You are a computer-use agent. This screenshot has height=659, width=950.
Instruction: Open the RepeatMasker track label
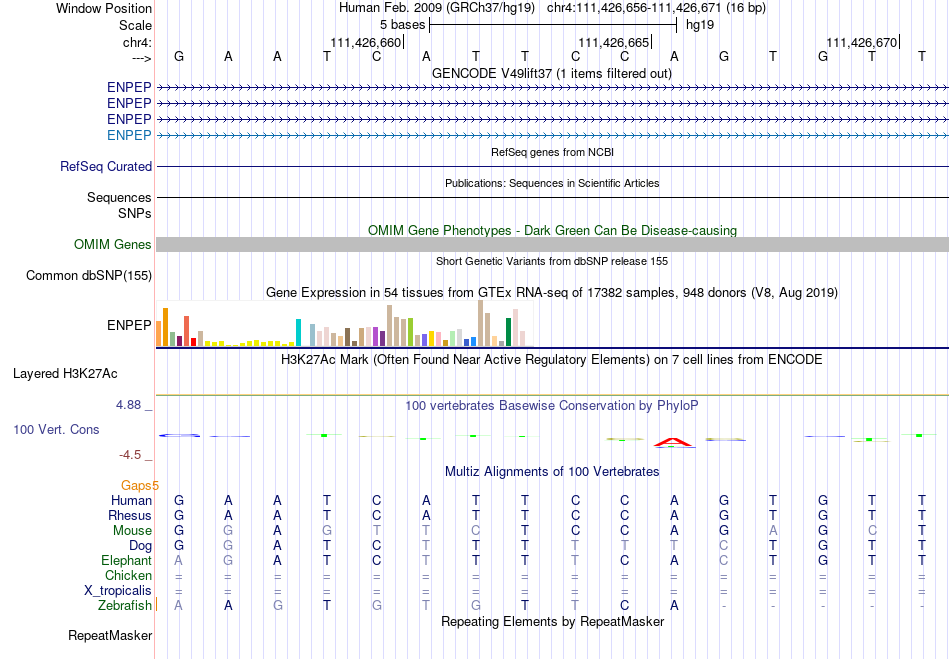(x=110, y=635)
